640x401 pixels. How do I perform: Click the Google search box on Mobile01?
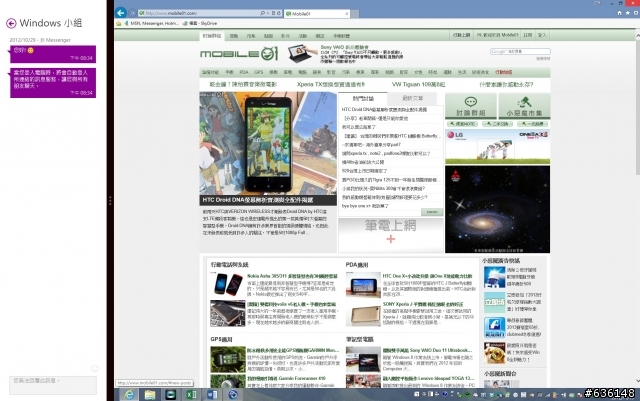click(520, 51)
